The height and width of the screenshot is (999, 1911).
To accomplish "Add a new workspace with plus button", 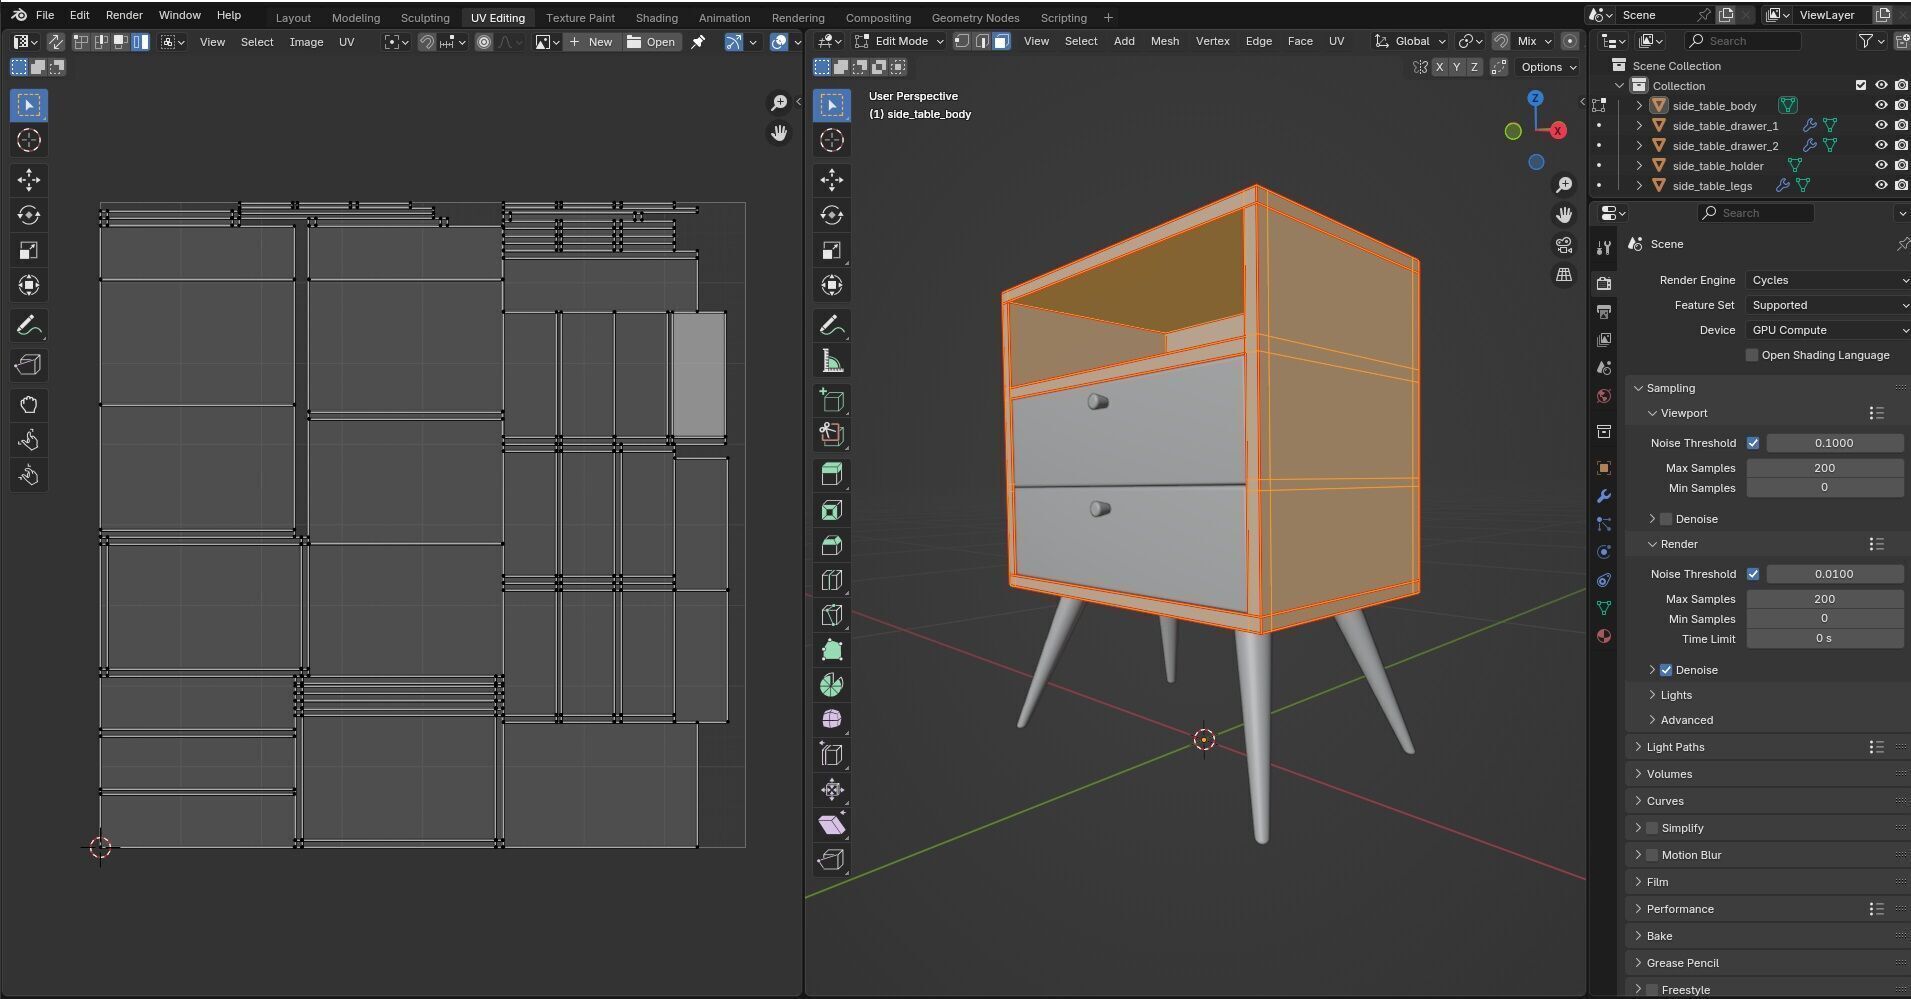I will pyautogui.click(x=1108, y=18).
